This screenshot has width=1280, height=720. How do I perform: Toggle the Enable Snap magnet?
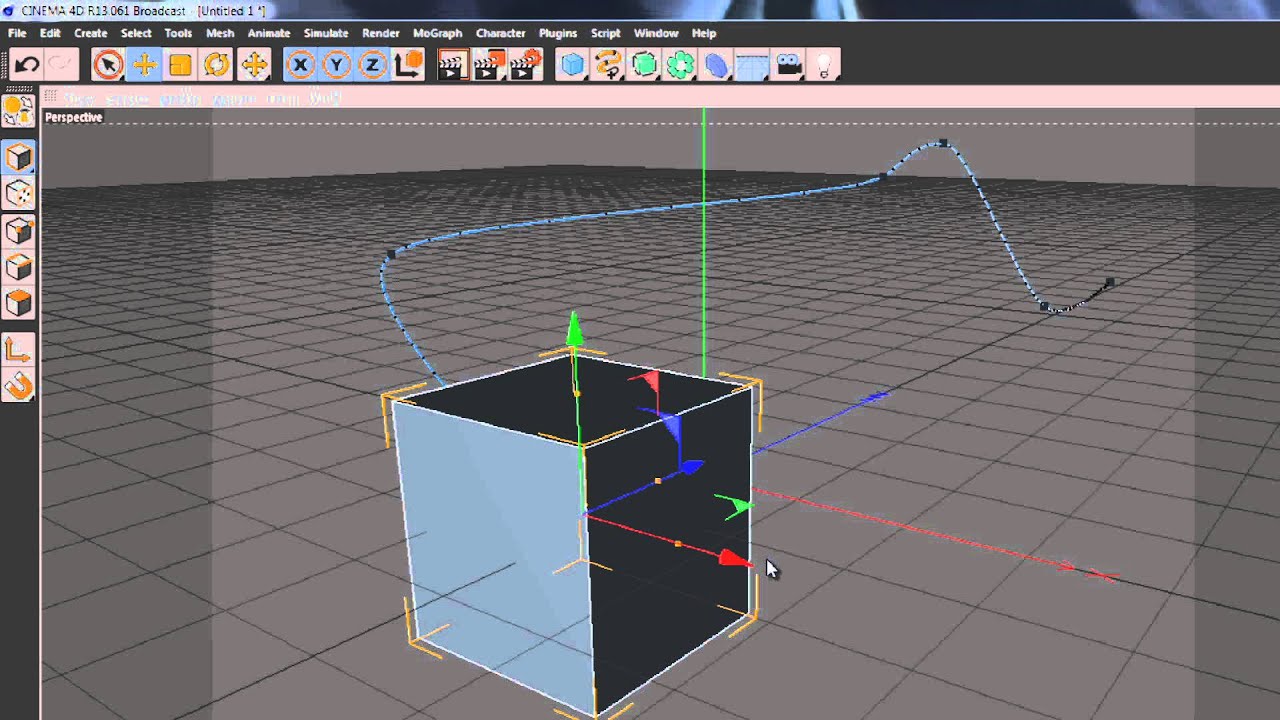tap(19, 385)
